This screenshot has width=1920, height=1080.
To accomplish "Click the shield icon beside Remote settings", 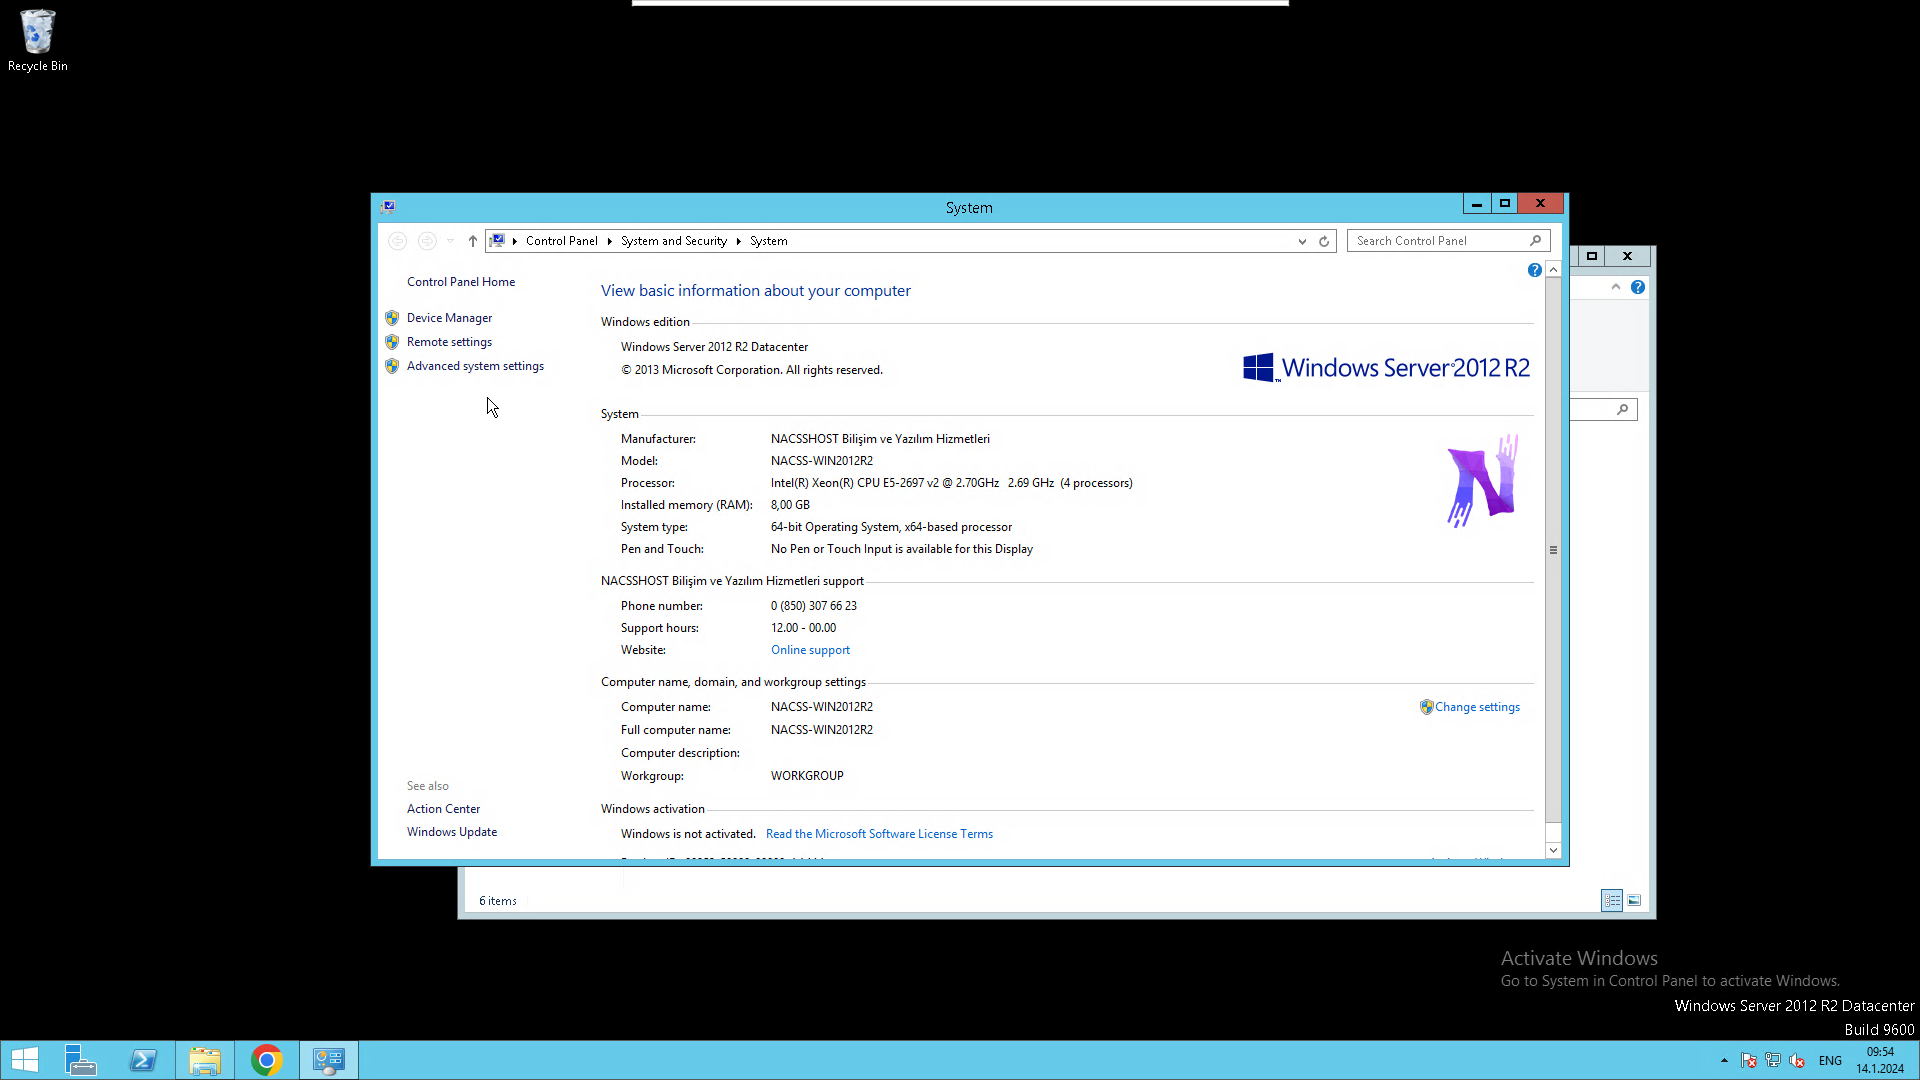I will 392,342.
